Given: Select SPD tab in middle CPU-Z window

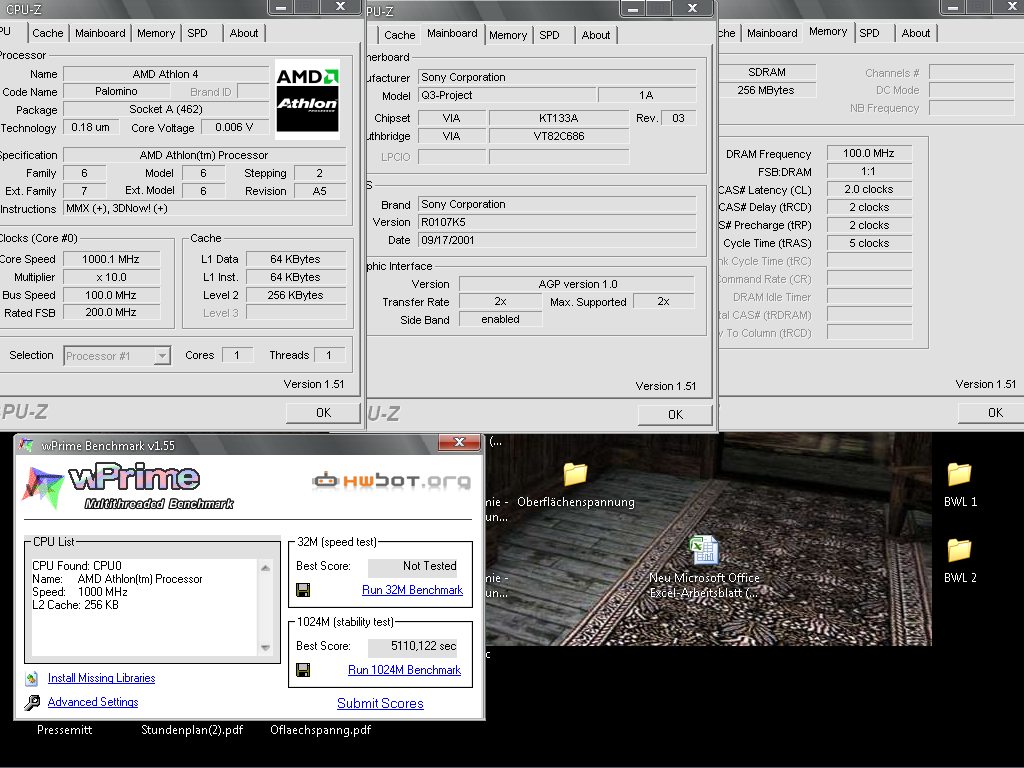Looking at the screenshot, I should pos(549,35).
